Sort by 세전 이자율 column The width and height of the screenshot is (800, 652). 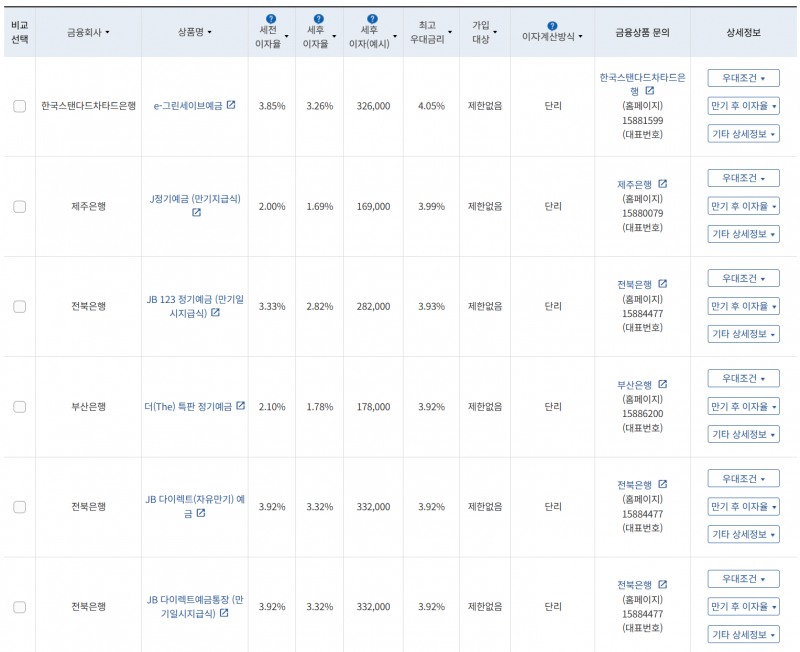pyautogui.click(x=271, y=37)
